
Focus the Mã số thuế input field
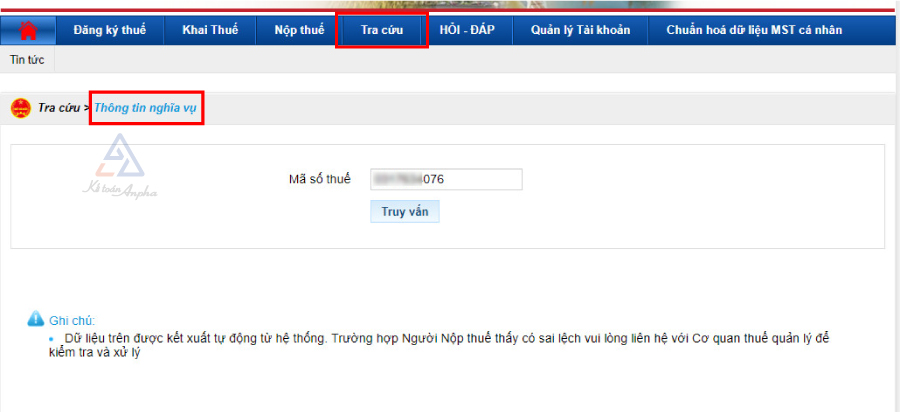click(446, 179)
